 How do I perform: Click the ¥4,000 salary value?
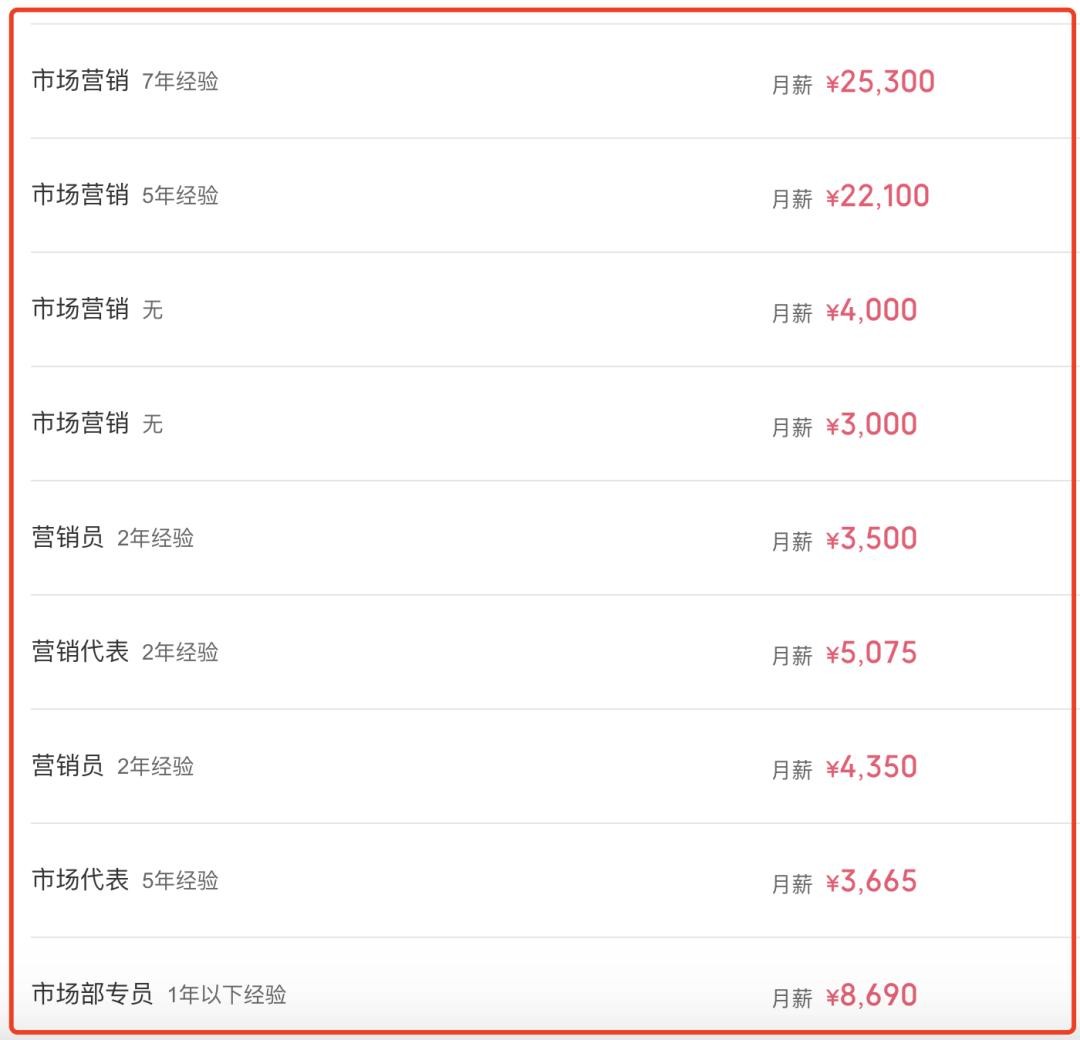click(871, 310)
